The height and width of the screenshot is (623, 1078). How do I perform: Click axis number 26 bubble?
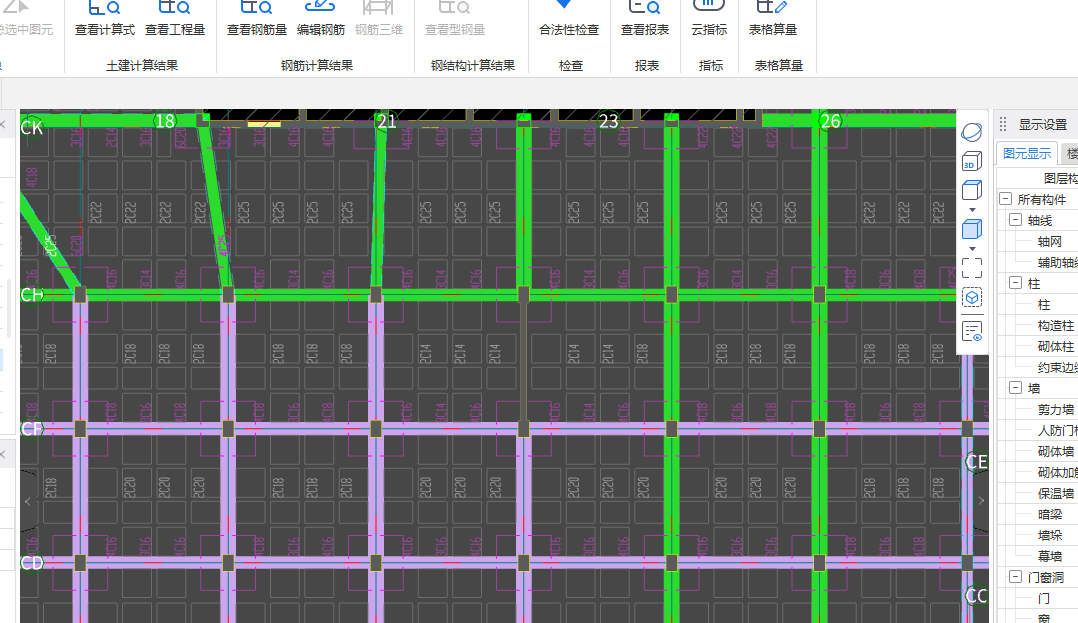pos(830,122)
